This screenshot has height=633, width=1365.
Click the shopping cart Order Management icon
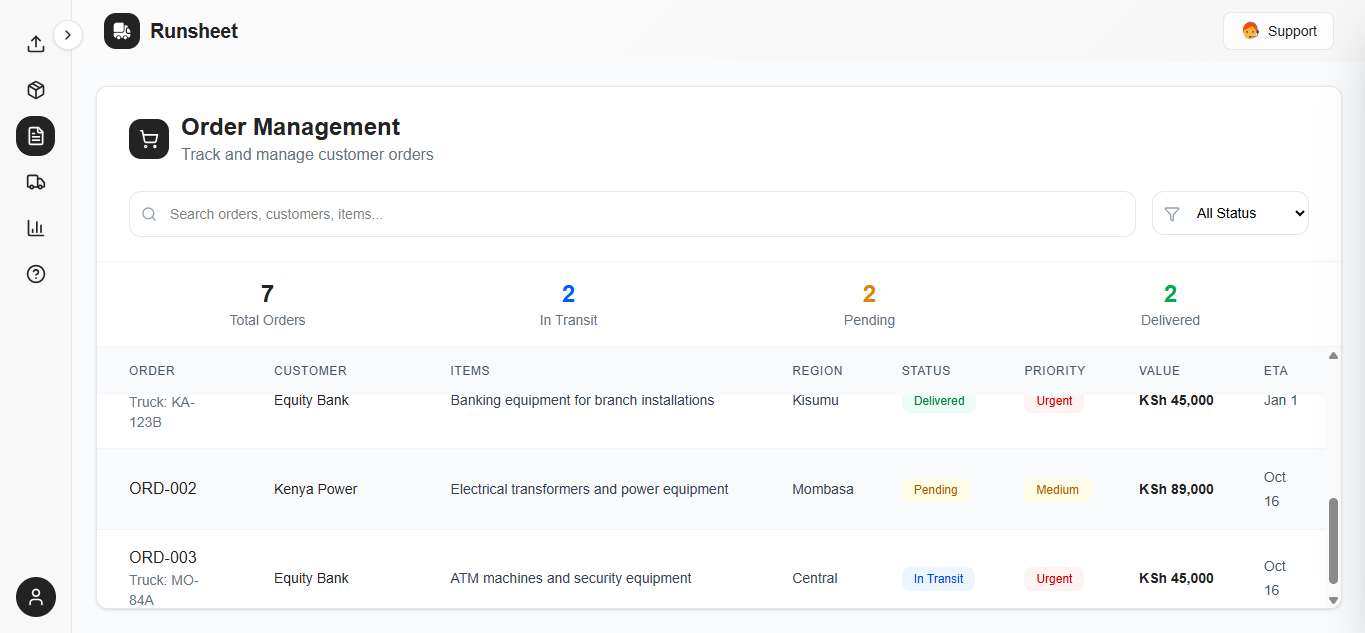[x=149, y=139]
